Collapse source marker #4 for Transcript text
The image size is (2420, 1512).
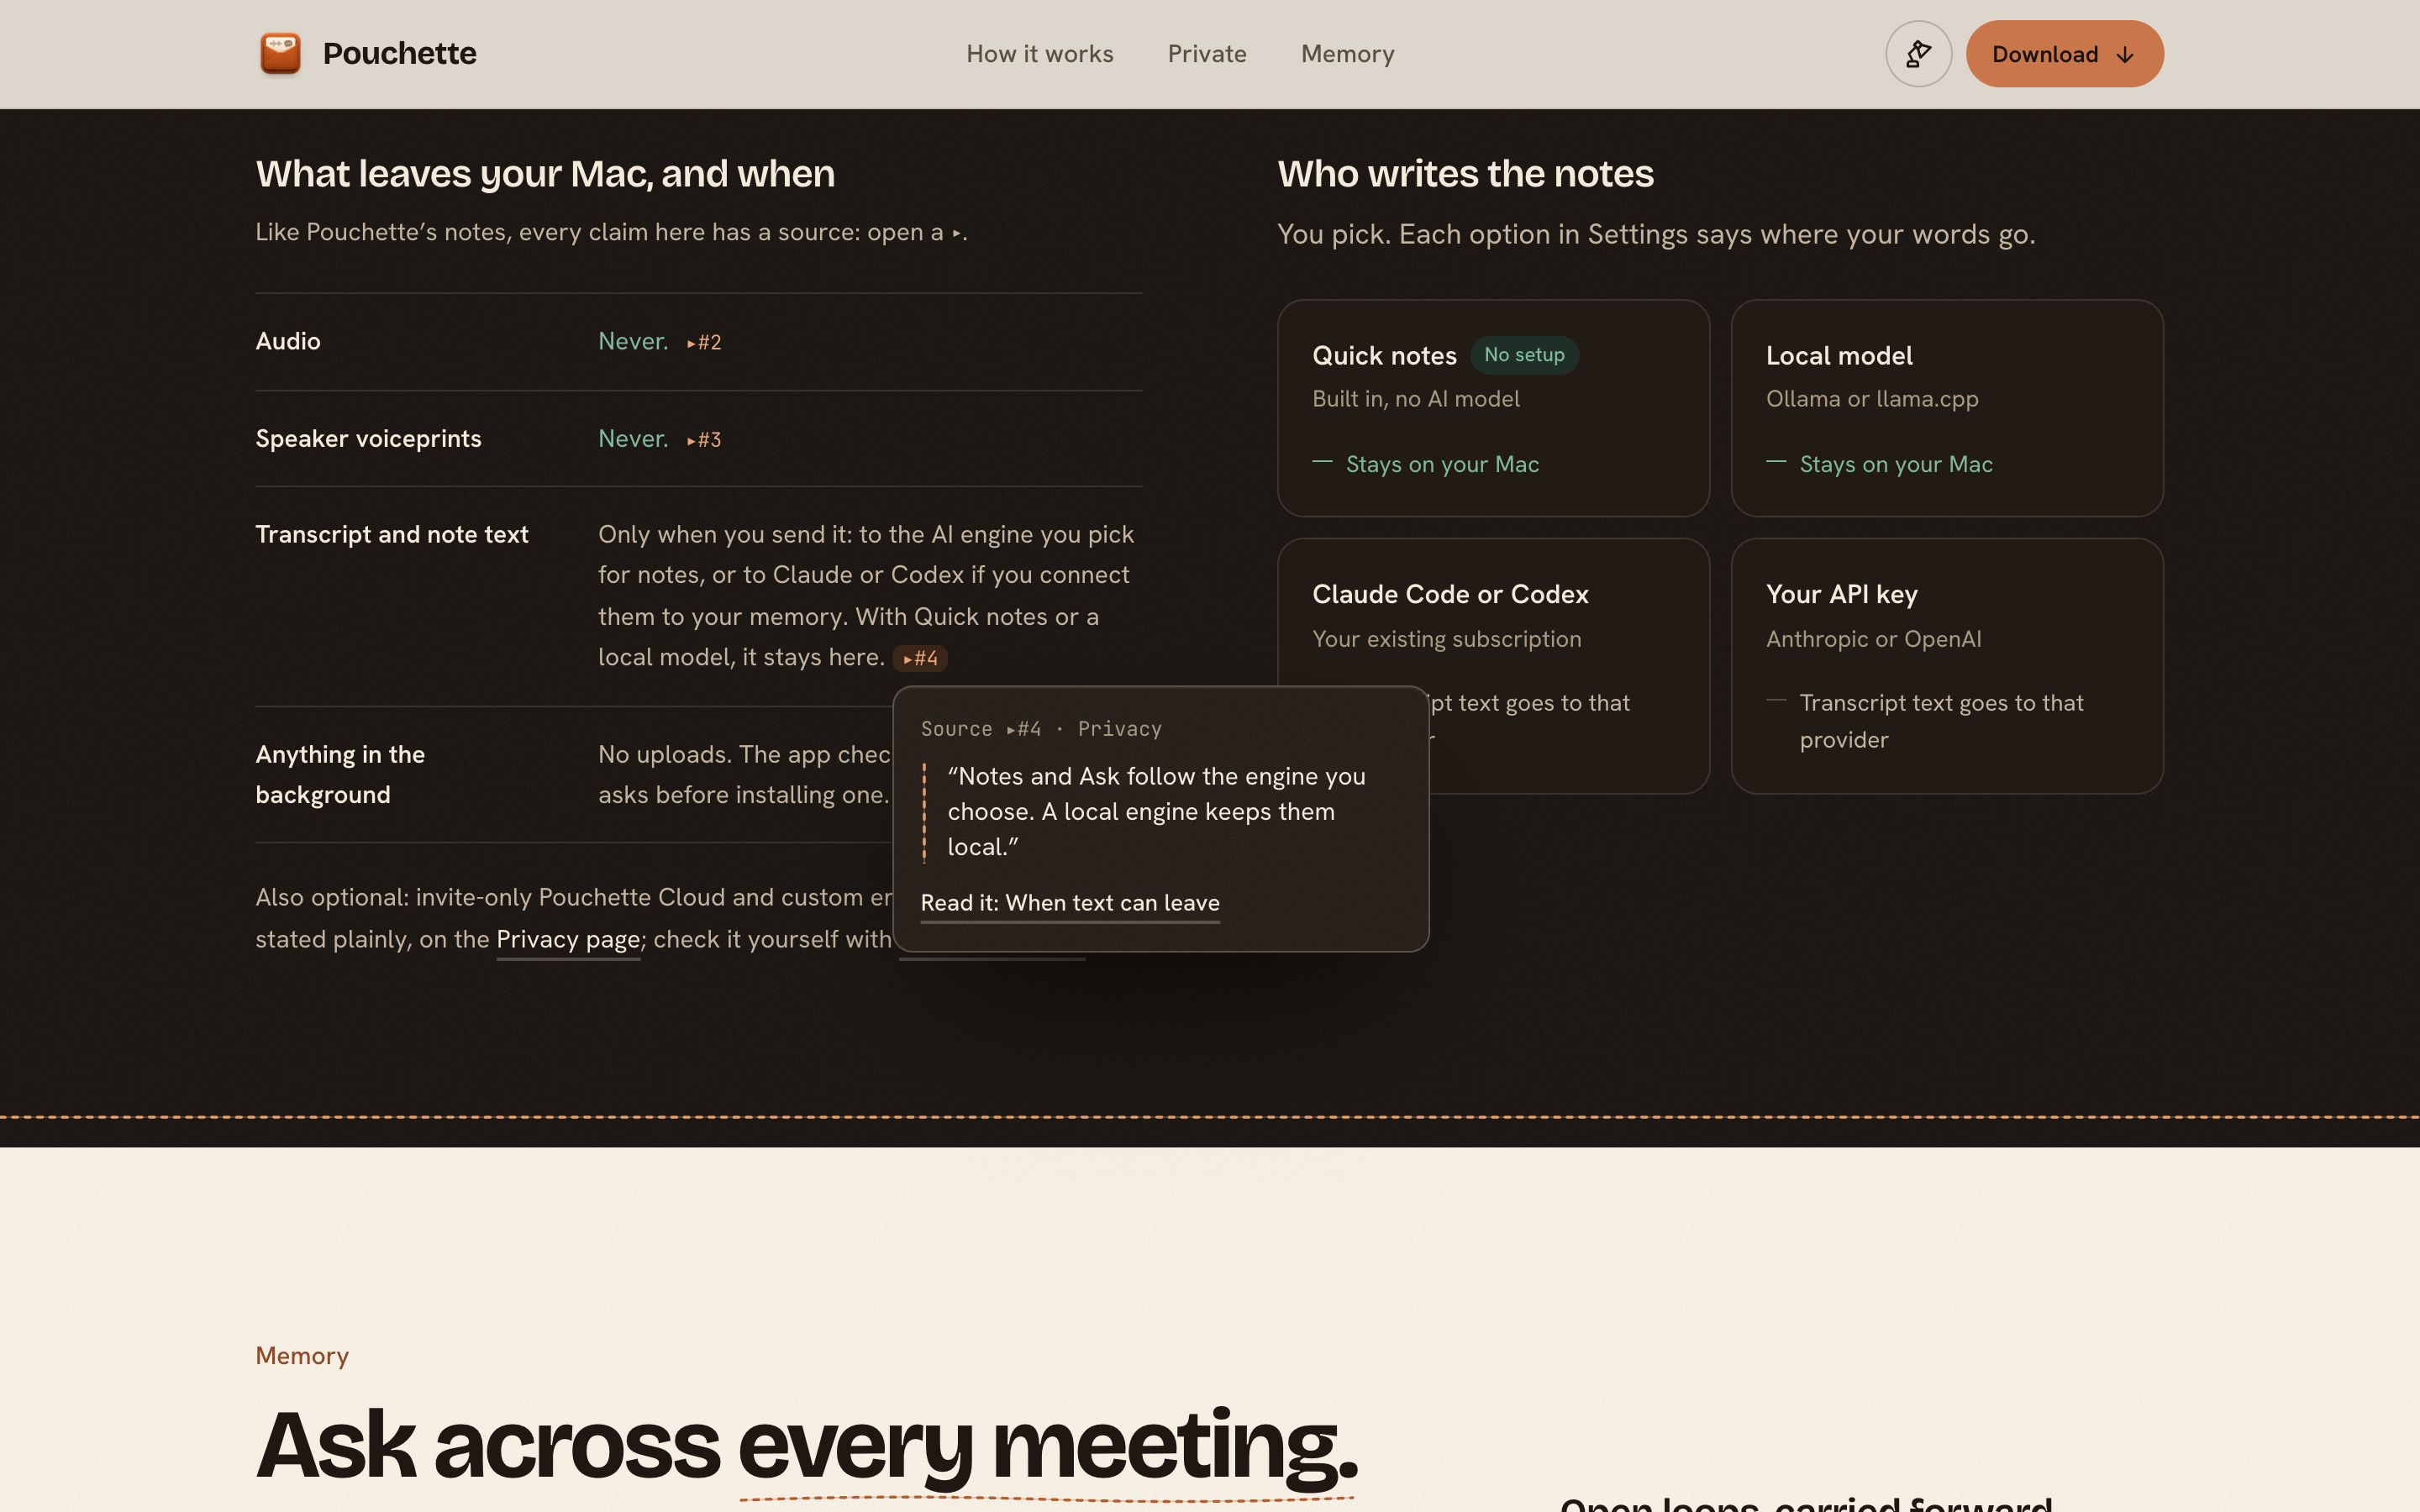pos(920,658)
